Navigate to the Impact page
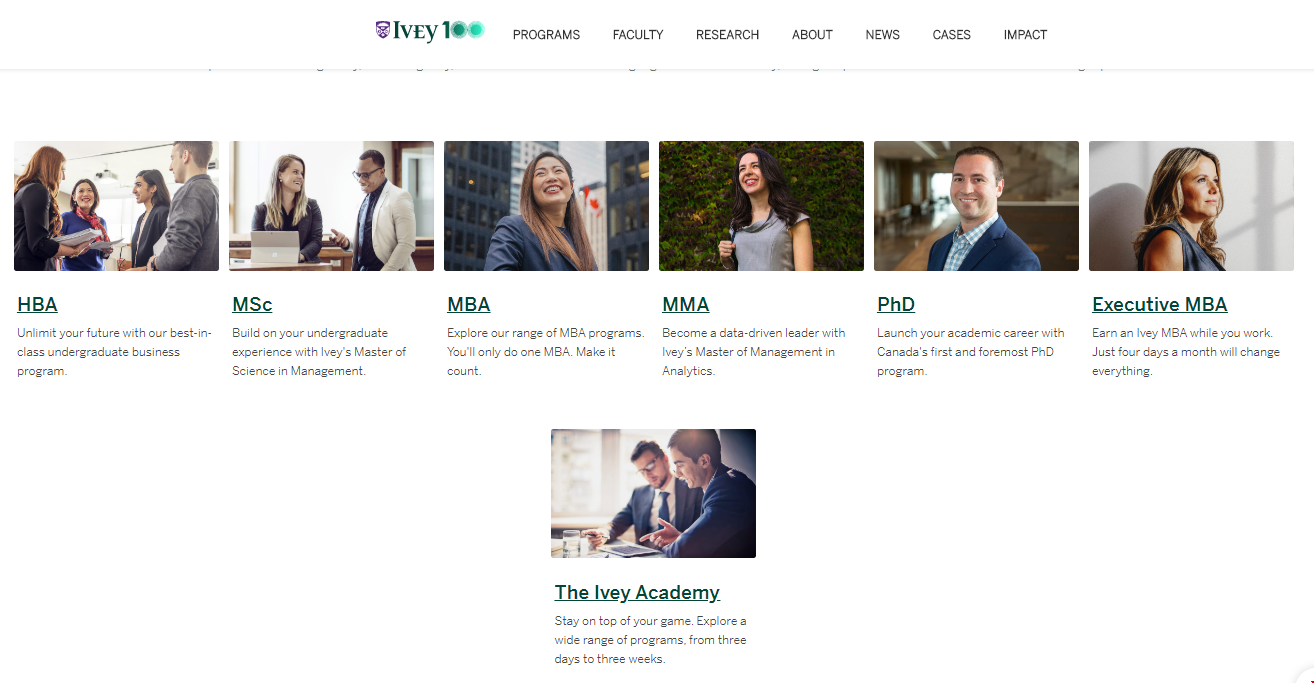 [1025, 35]
